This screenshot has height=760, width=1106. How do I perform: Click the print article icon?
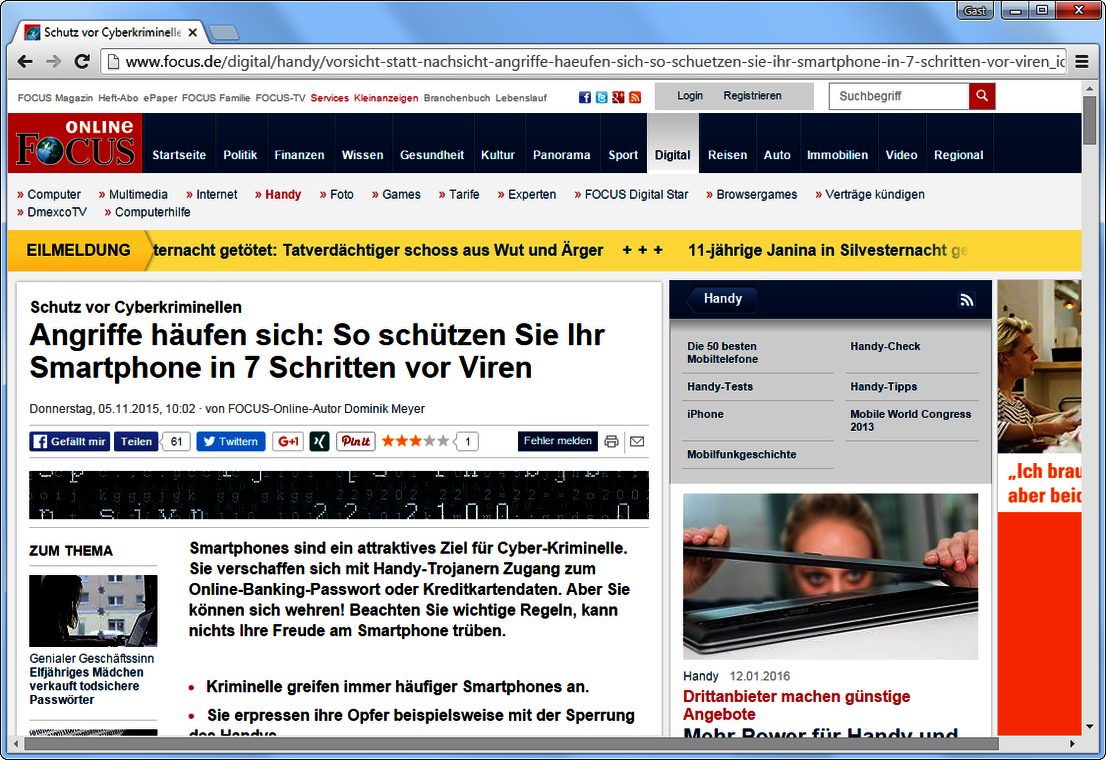point(611,441)
